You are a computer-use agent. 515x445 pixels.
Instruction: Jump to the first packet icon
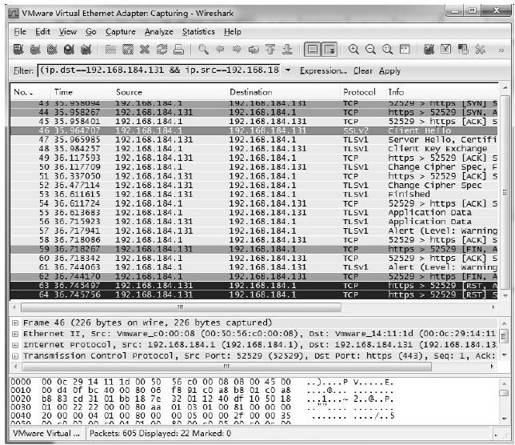(270, 50)
